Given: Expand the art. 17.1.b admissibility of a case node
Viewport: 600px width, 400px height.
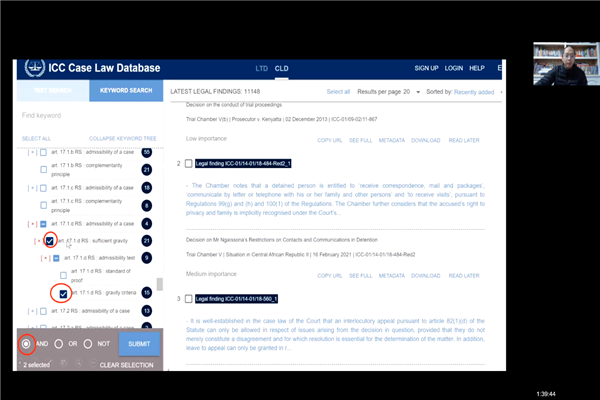Looking at the screenshot, I should [x=32, y=152].
